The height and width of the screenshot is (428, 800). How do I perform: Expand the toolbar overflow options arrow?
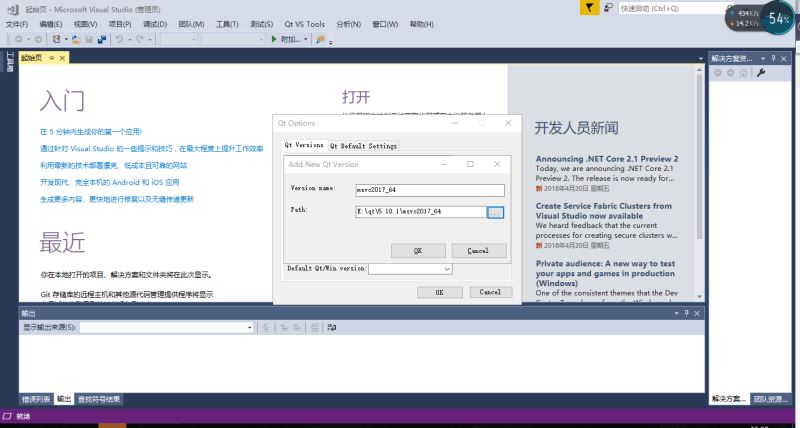331,41
